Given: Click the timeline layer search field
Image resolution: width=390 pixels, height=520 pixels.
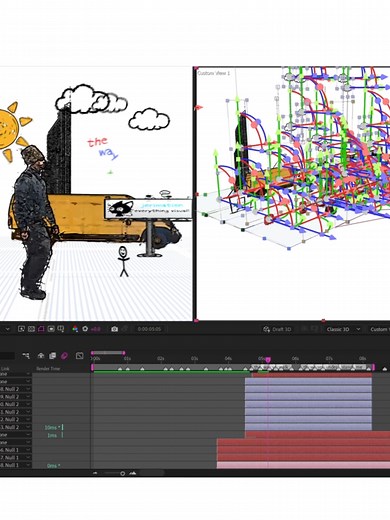Looking at the screenshot, I should (7, 356).
